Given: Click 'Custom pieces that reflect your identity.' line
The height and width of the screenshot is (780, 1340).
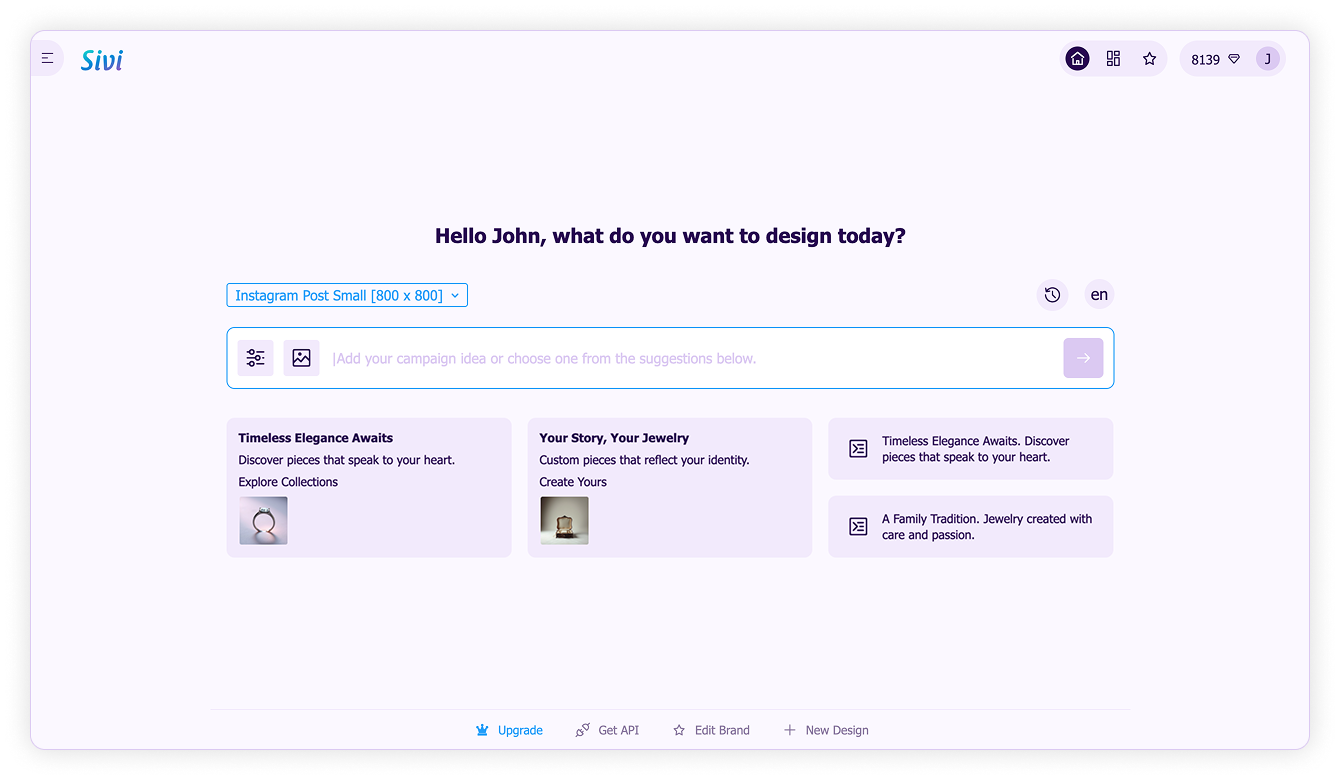Looking at the screenshot, I should tap(644, 460).
